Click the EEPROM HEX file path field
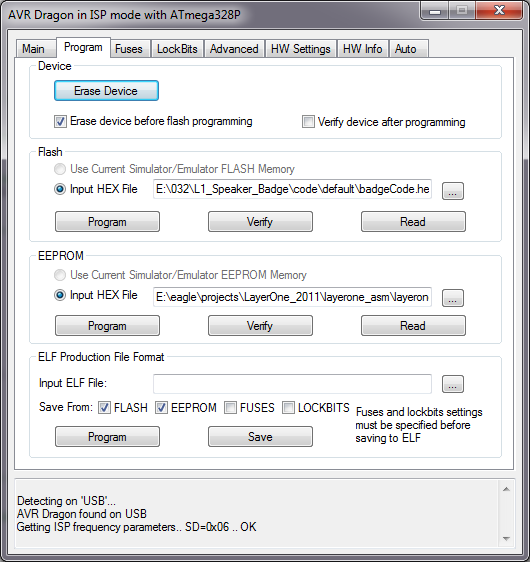Viewport: 530px width, 562px height. pyautogui.click(x=292, y=297)
